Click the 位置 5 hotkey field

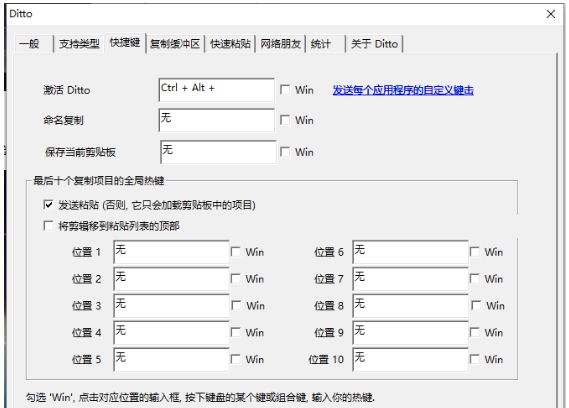171,359
